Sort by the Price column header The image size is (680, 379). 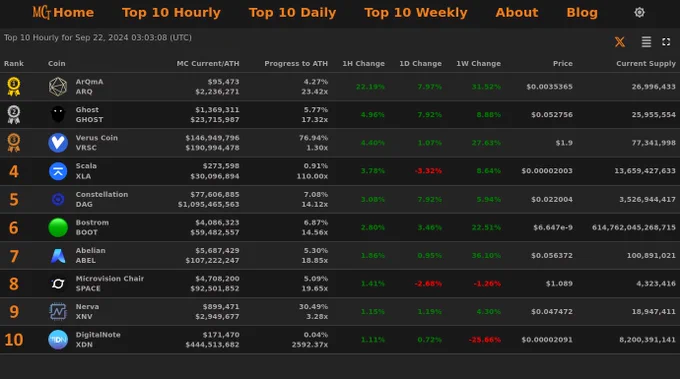(x=562, y=63)
